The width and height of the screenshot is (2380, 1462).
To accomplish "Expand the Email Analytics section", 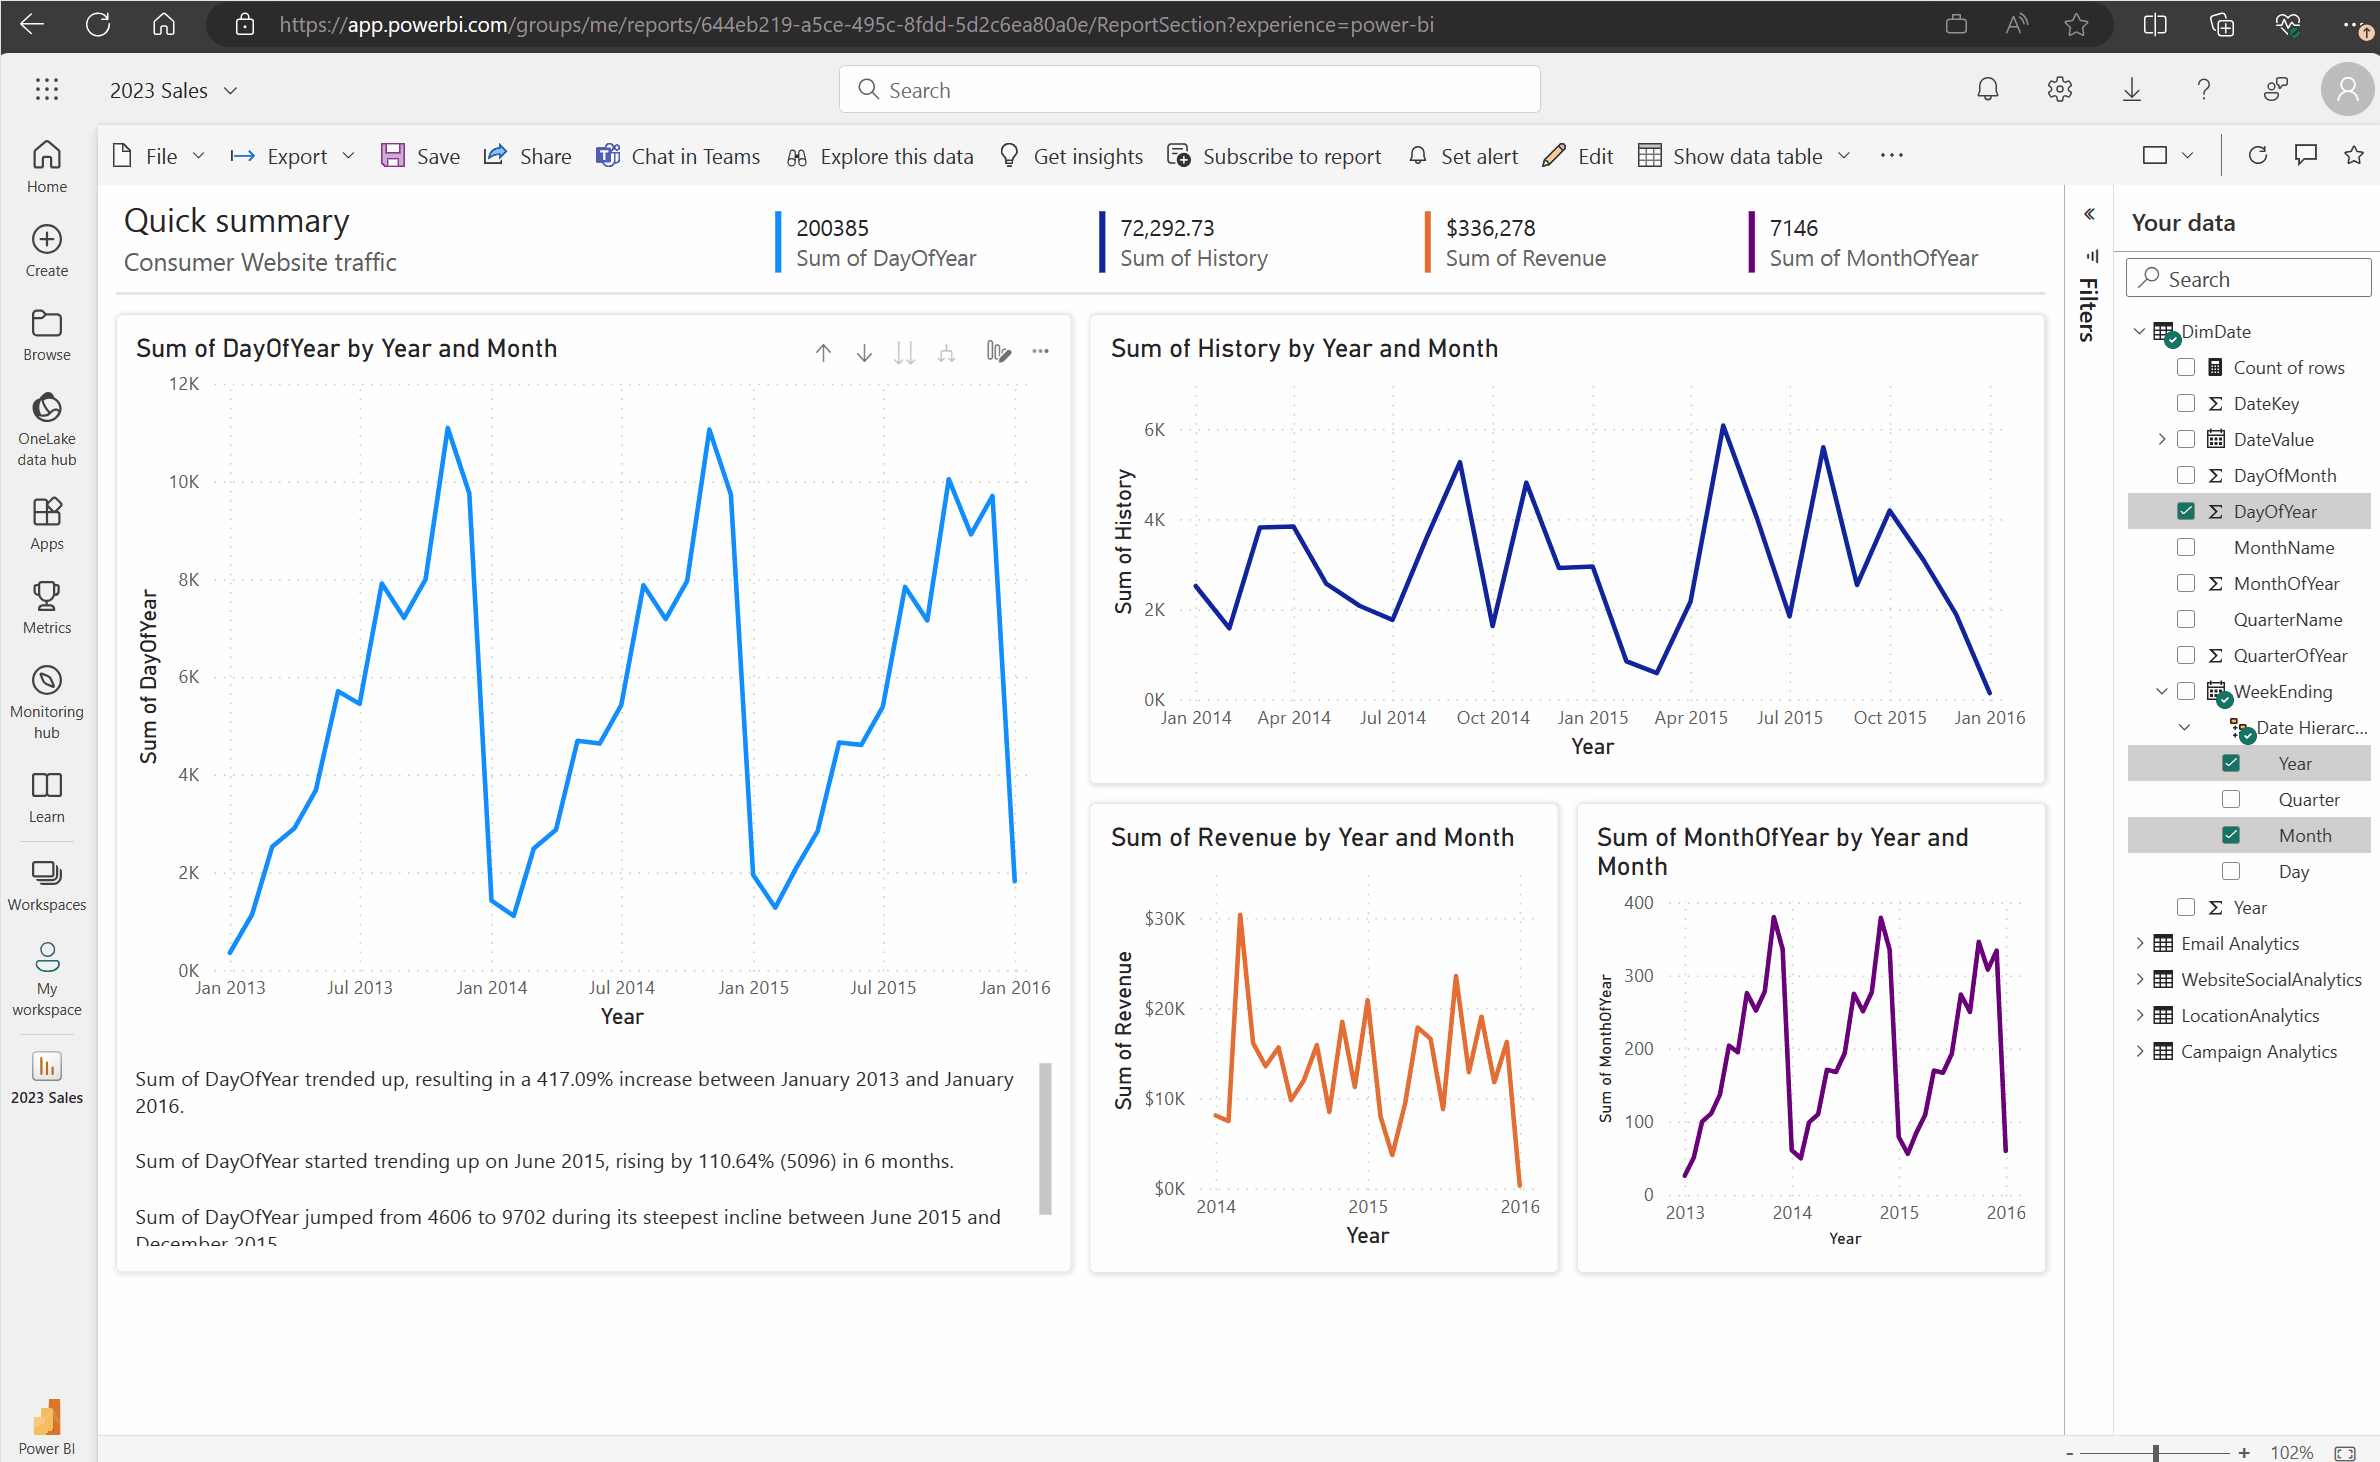I will pos(2139,944).
